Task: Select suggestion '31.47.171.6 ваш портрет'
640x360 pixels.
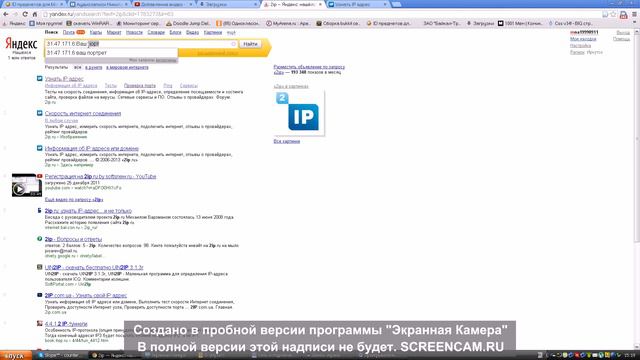Action: pyautogui.click(x=111, y=53)
